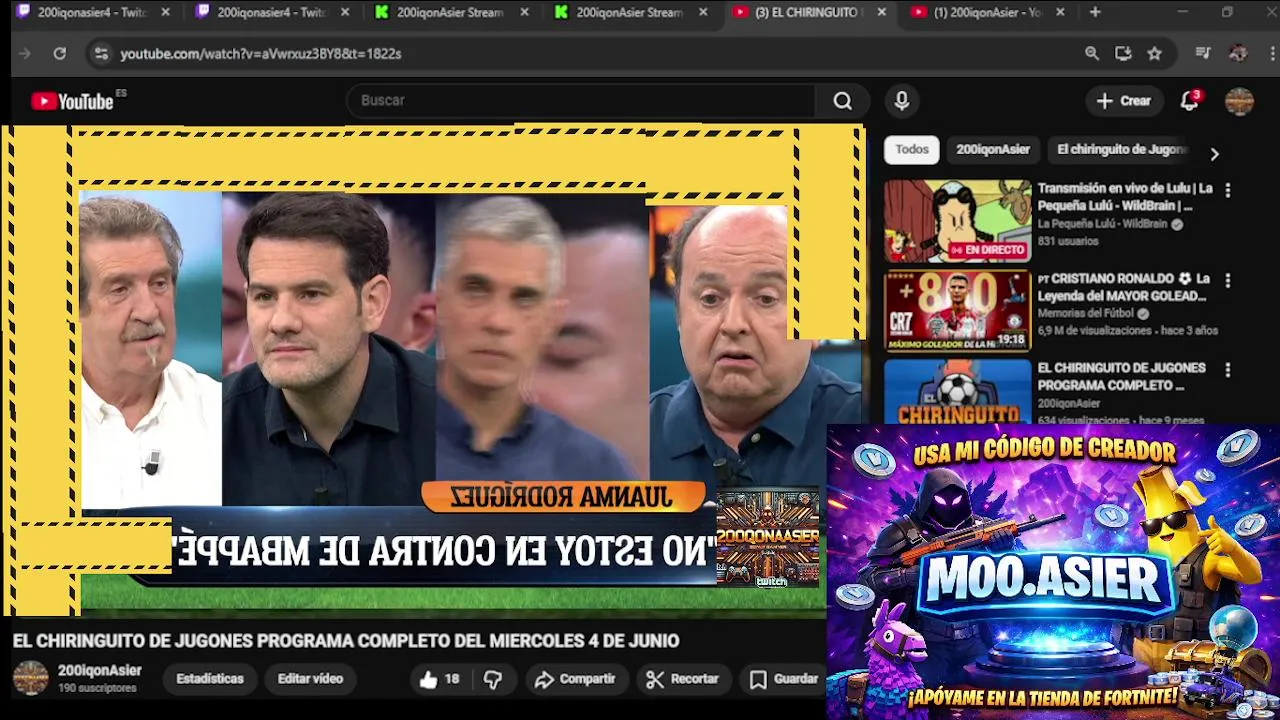
Task: Bookmark this page with the star icon
Action: pyautogui.click(x=1155, y=54)
